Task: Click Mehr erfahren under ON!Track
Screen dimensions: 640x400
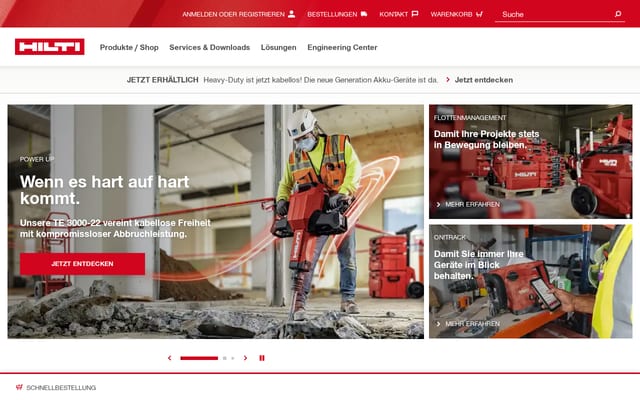Action: (x=472, y=324)
